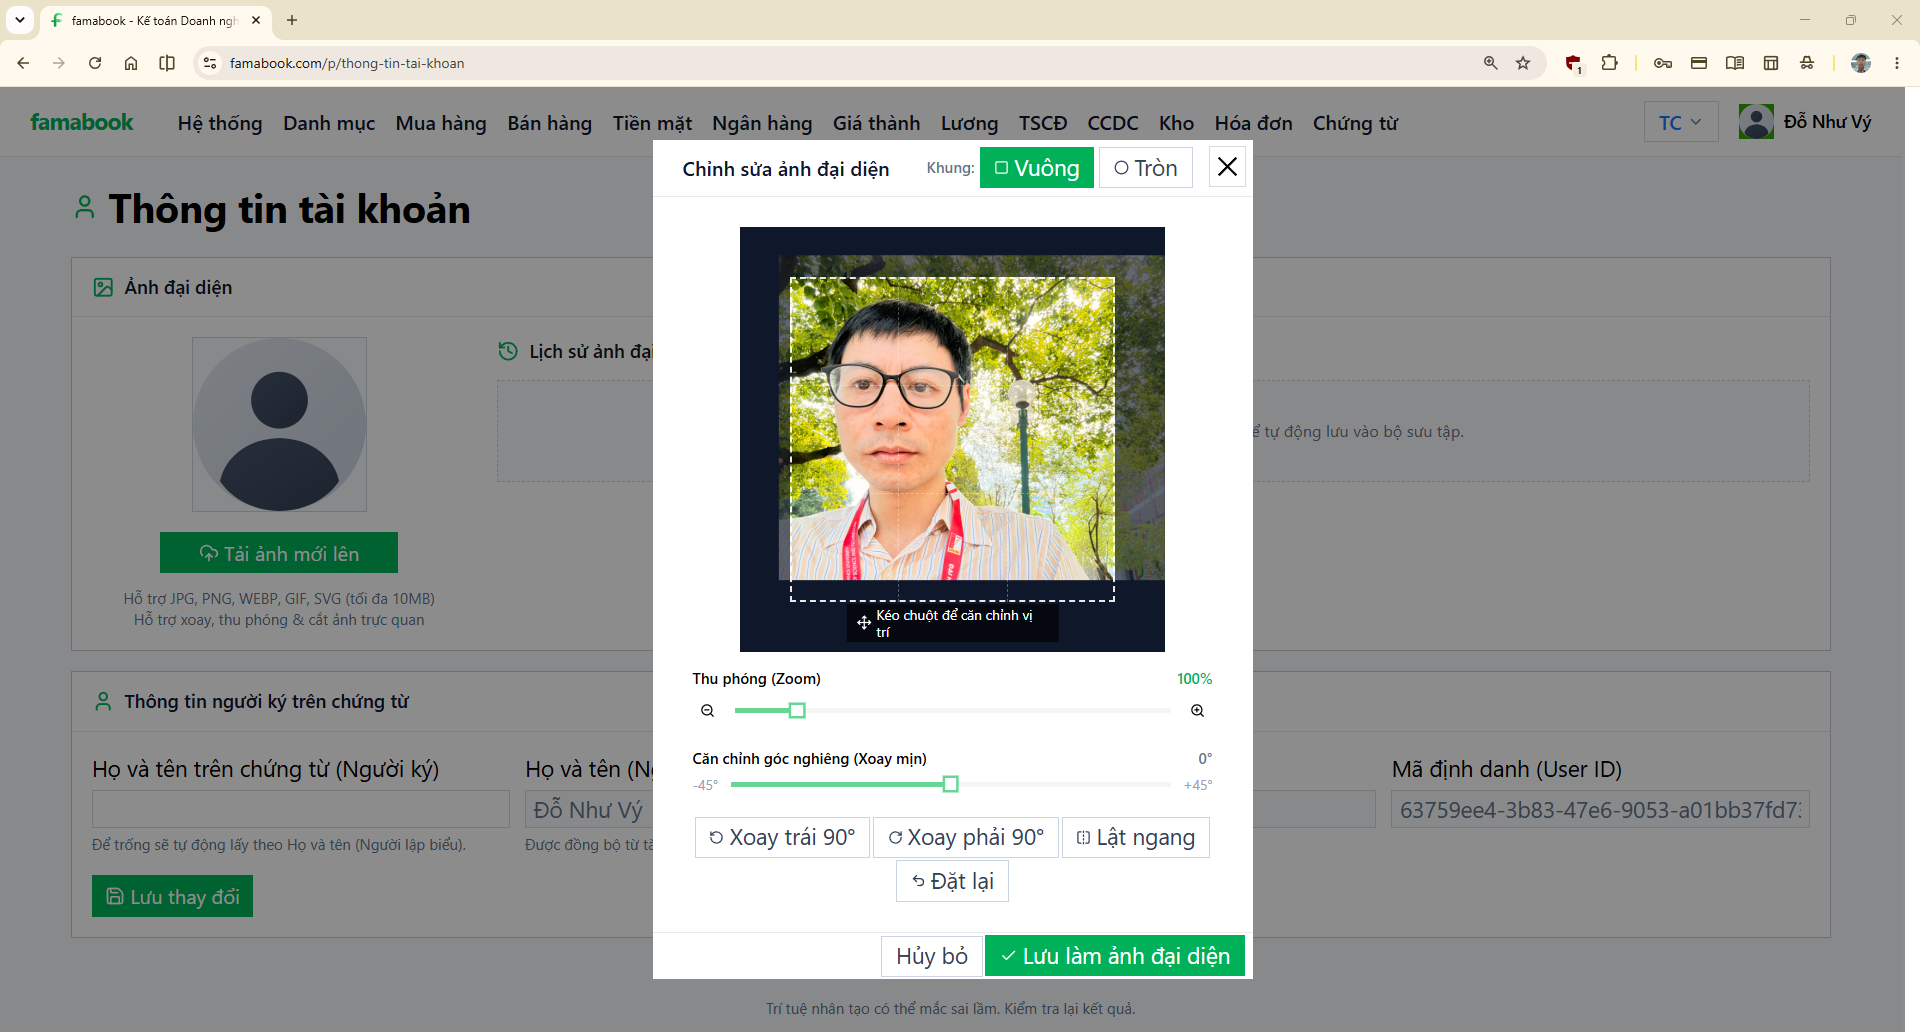Open the extensions puzzle icon

point(1609,63)
